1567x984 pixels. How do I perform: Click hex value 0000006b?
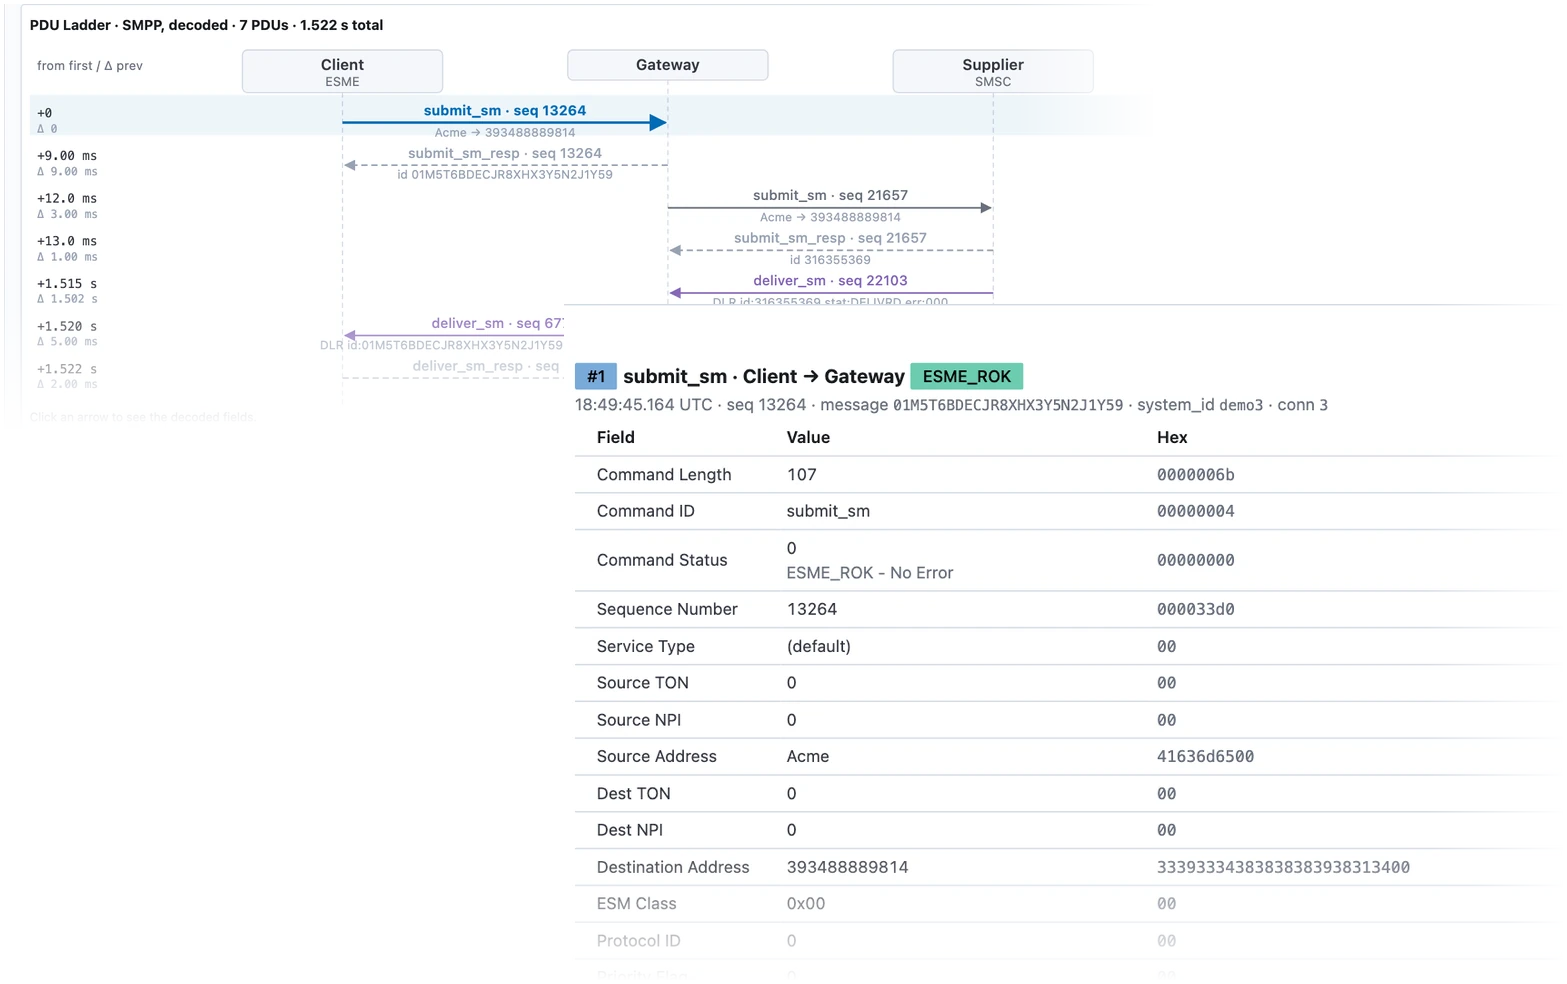[1196, 475]
